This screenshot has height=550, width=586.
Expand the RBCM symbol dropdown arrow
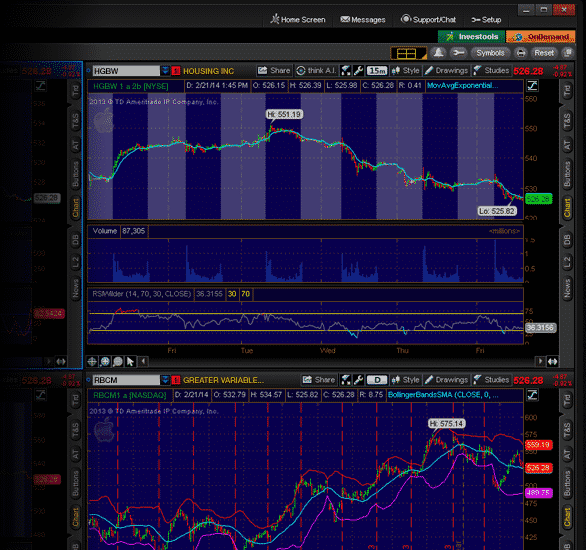click(x=165, y=380)
